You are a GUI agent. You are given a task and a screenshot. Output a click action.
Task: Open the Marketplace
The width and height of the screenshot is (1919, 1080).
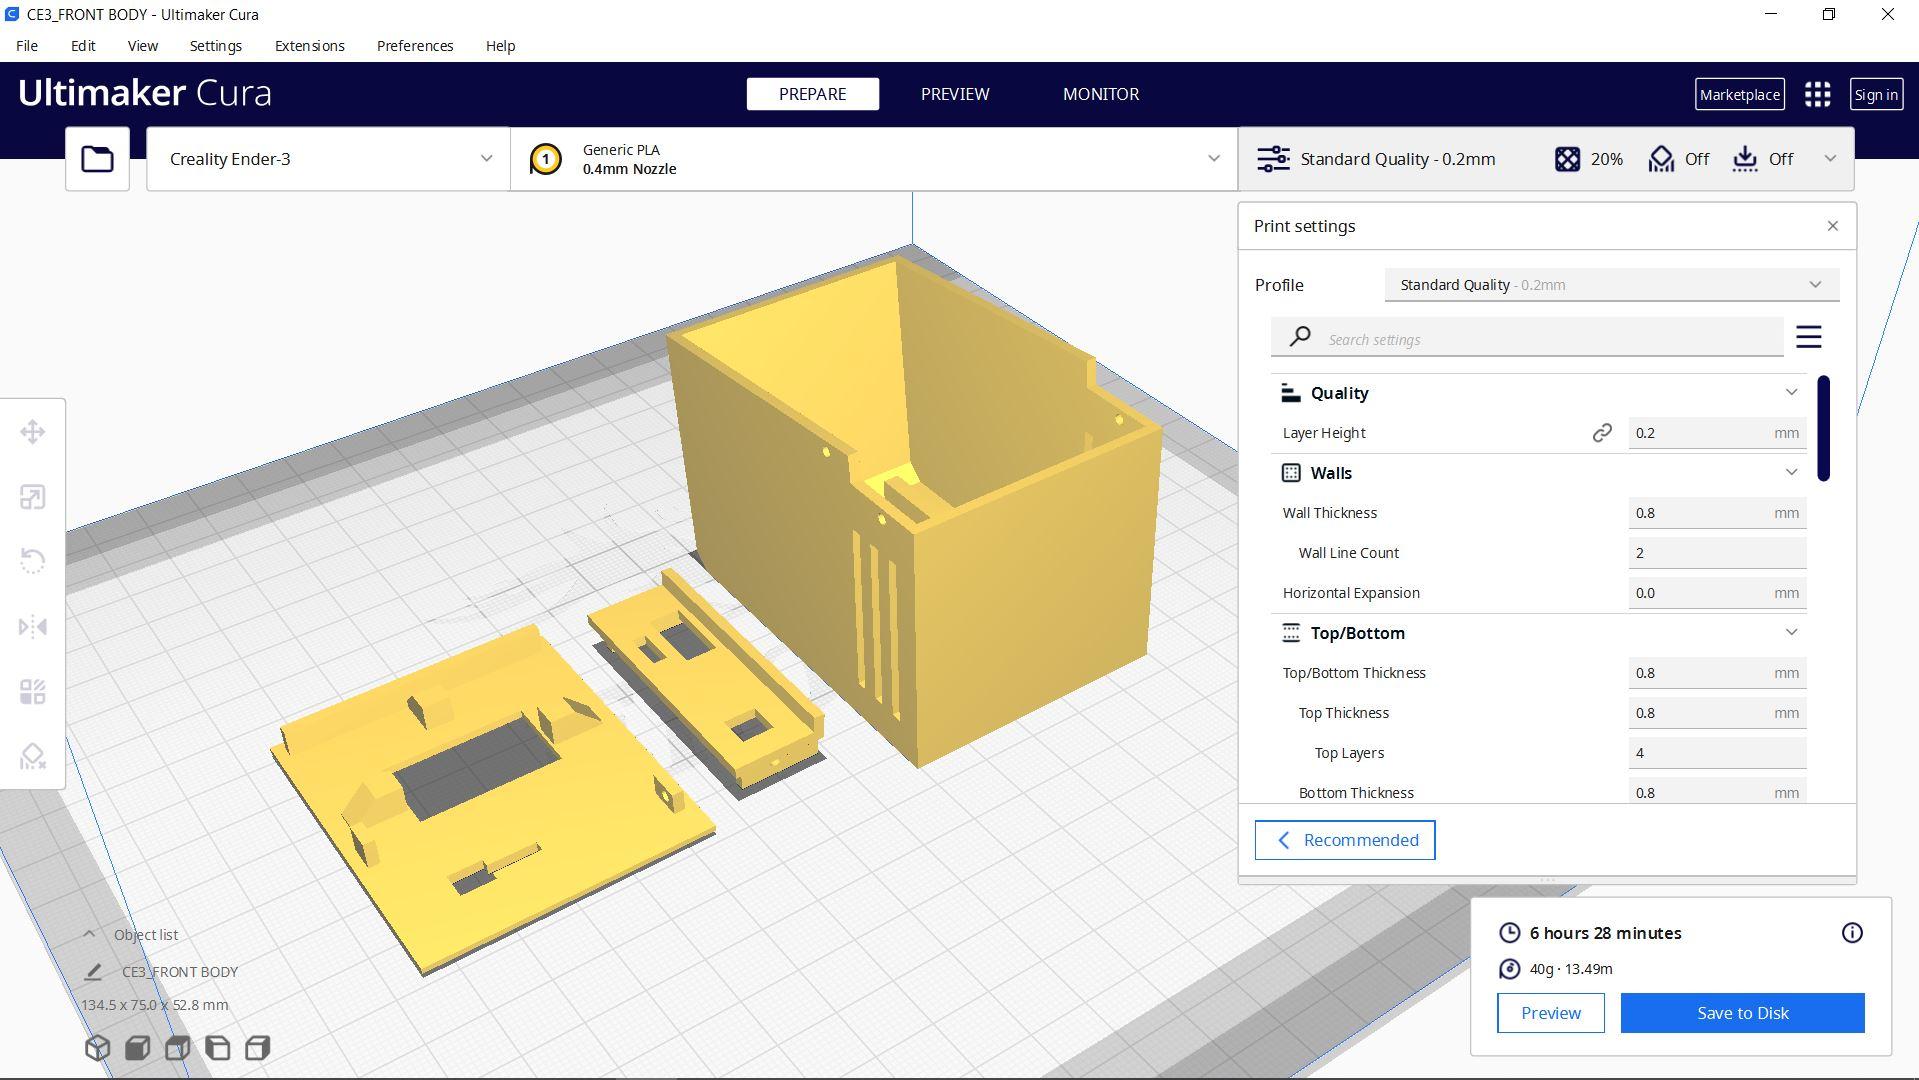[x=1739, y=95]
